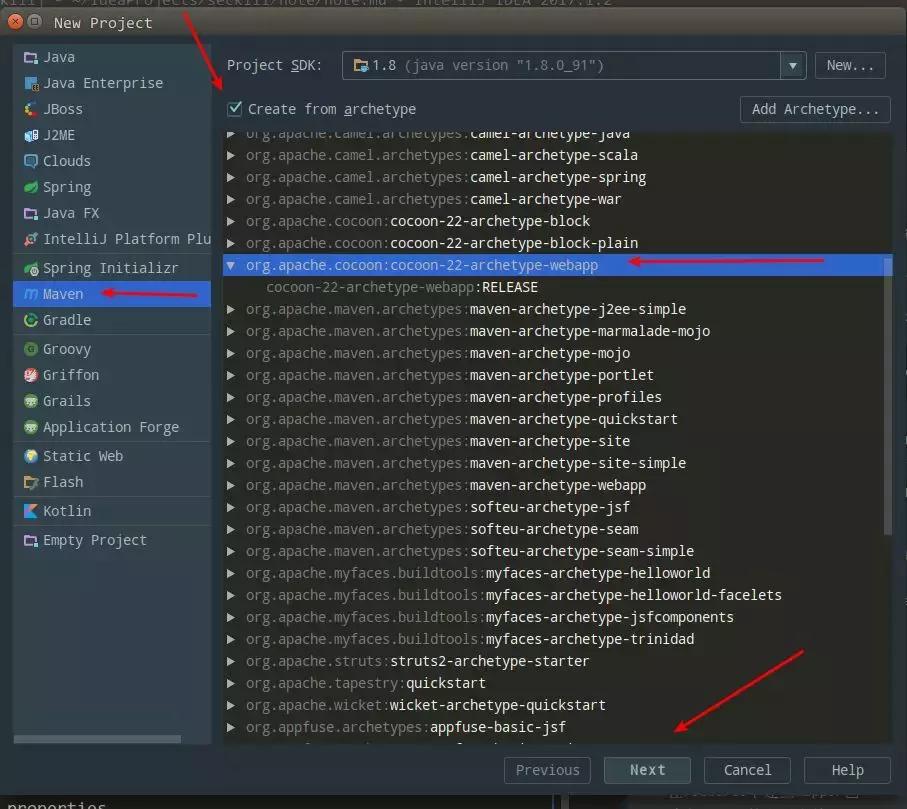Open the Project SDK dropdown
The width and height of the screenshot is (907, 809).
pyautogui.click(x=794, y=66)
